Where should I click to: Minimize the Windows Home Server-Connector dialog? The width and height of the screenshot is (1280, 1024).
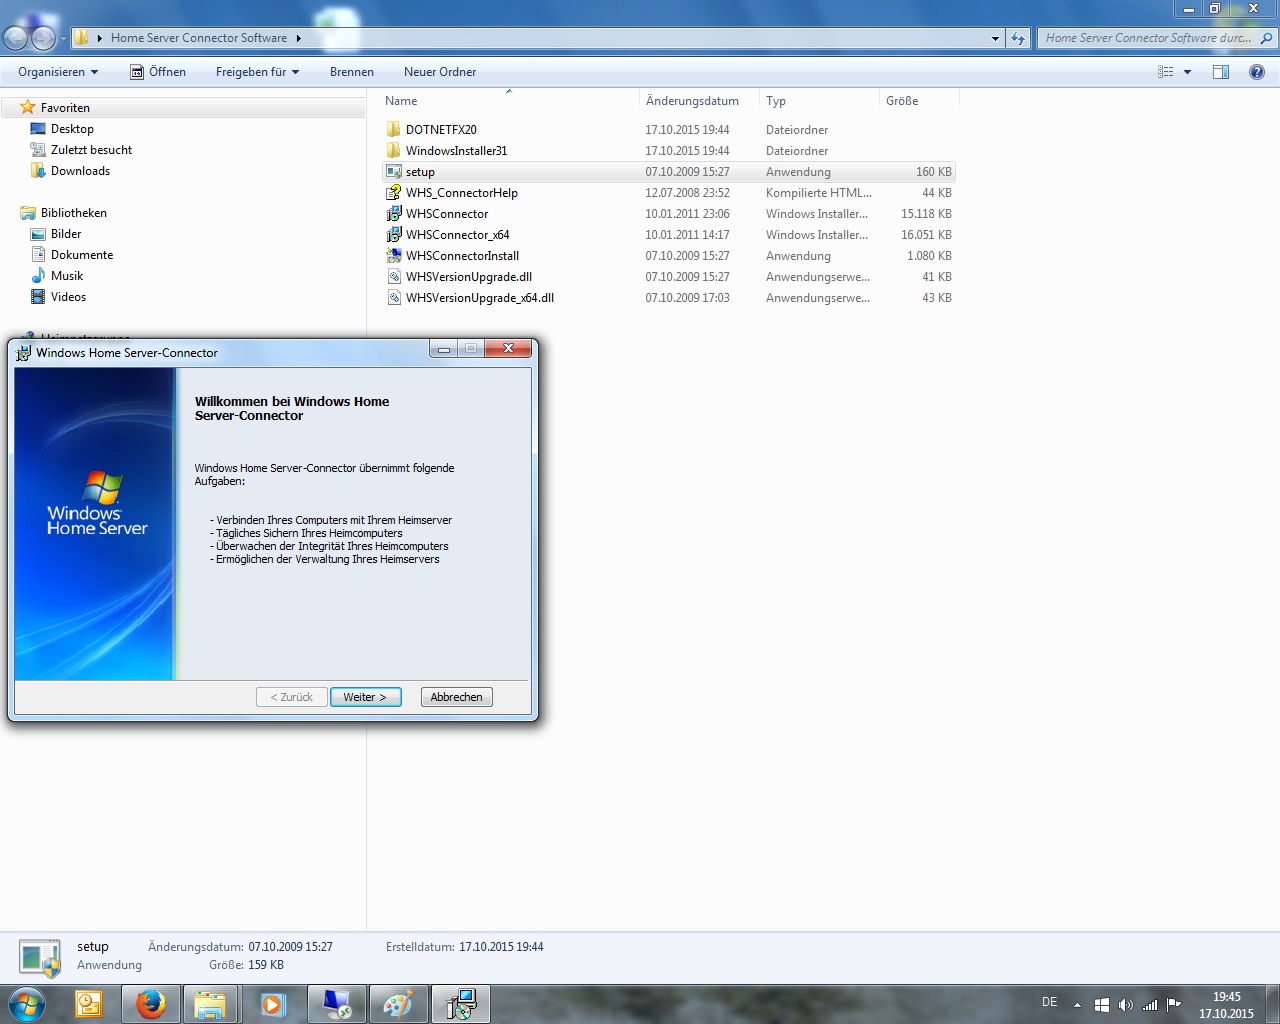pyautogui.click(x=443, y=349)
